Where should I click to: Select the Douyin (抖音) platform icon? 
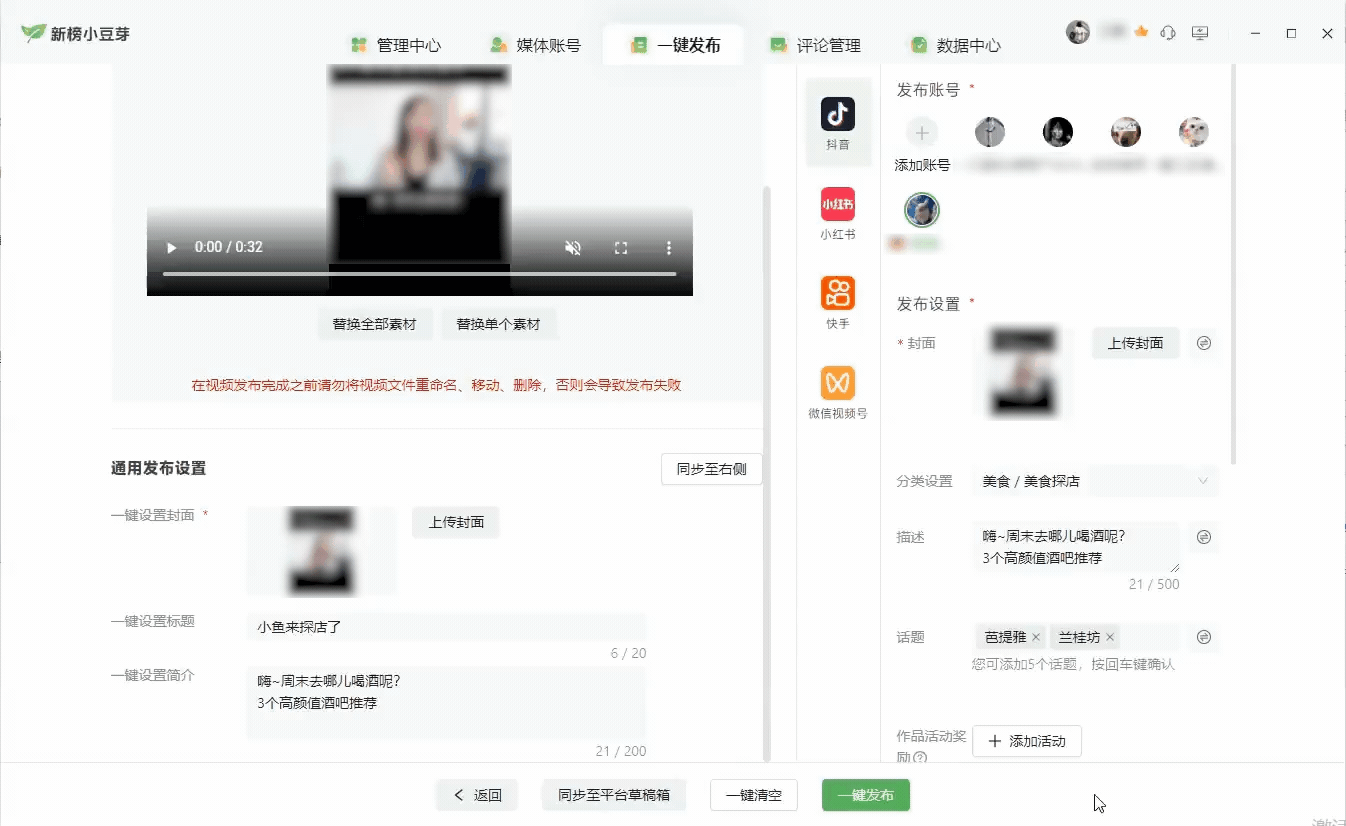point(838,116)
